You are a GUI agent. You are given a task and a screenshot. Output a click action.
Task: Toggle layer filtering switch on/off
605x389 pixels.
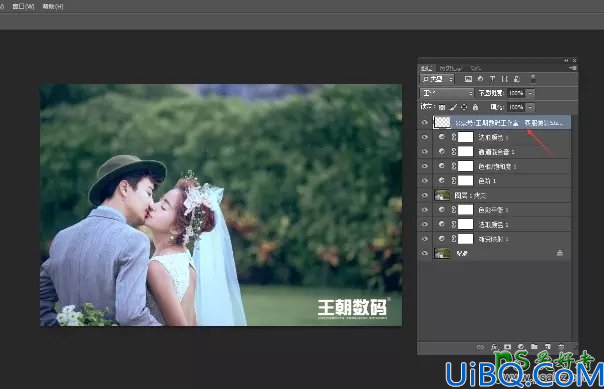coord(533,79)
